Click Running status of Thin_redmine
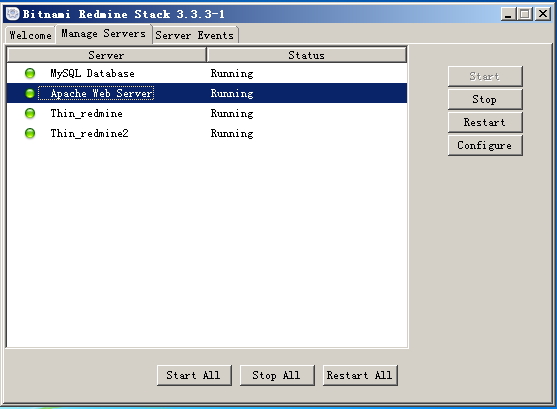The height and width of the screenshot is (409, 557). pyautogui.click(x=232, y=113)
